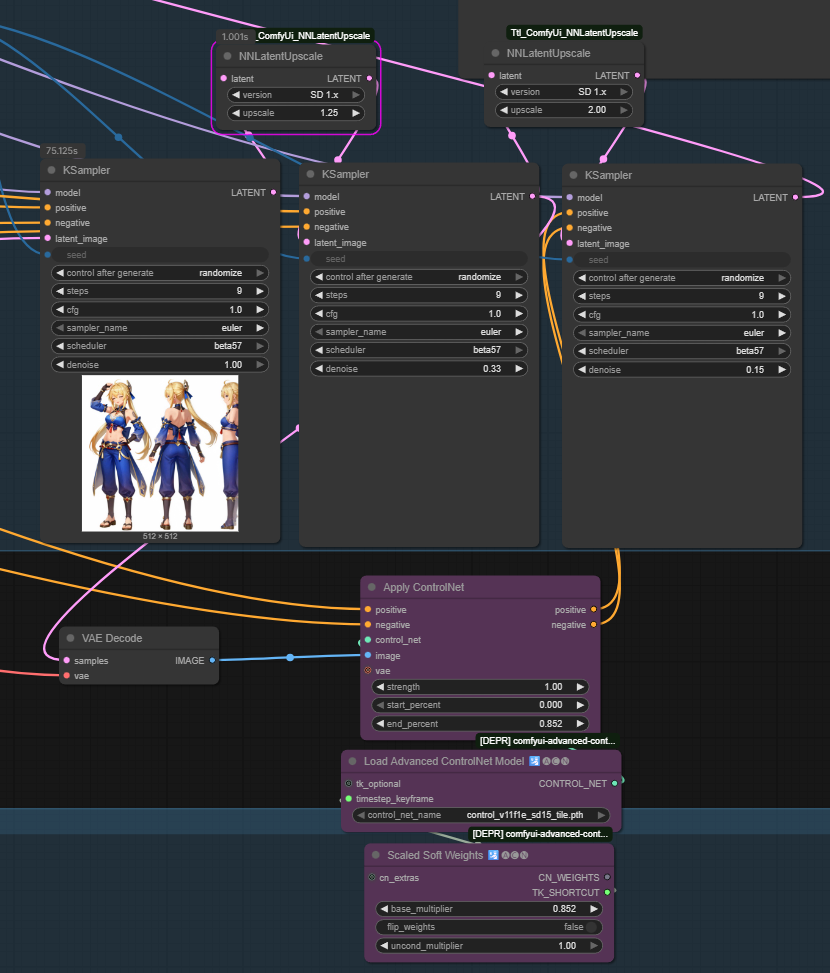Open control after generate dropdown in KSampler with denoise 1.00
Image resolution: width=830 pixels, height=973 pixels.
coord(159,273)
